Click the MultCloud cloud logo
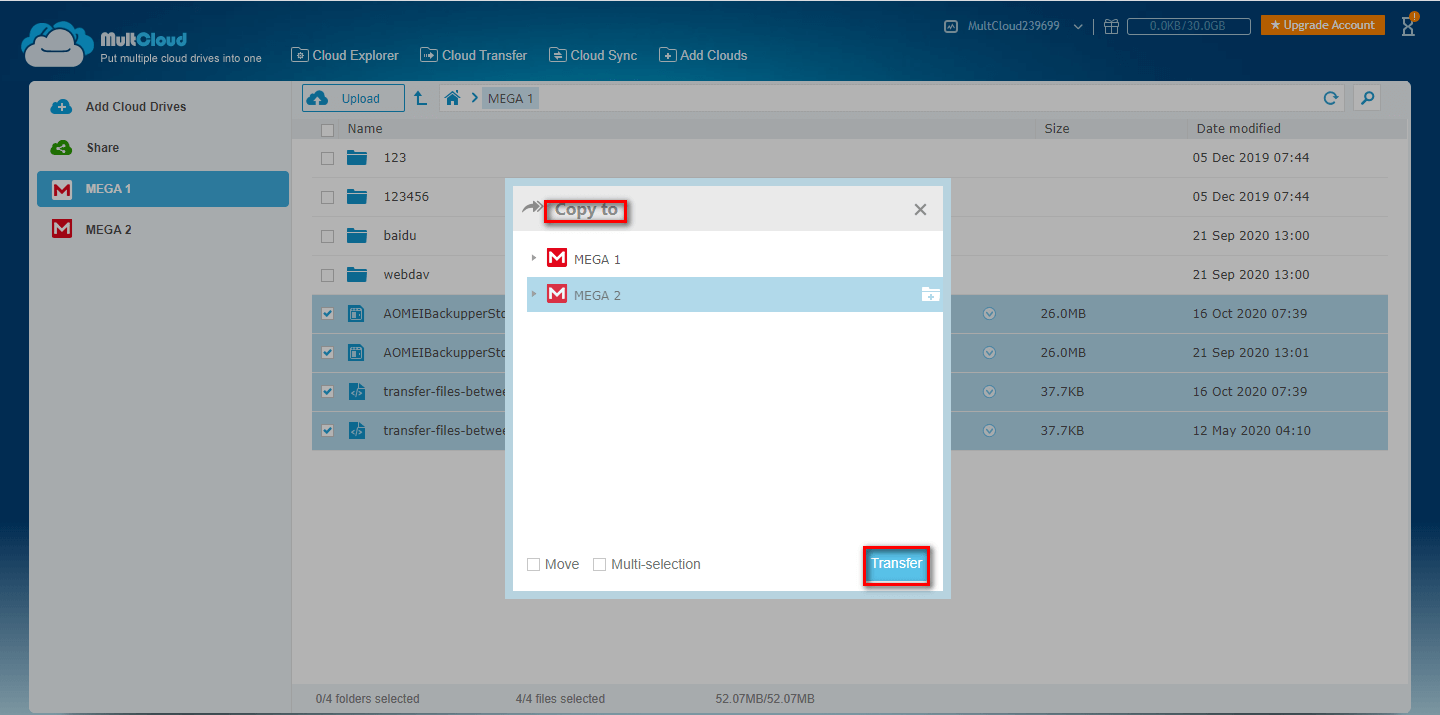 pyautogui.click(x=58, y=45)
